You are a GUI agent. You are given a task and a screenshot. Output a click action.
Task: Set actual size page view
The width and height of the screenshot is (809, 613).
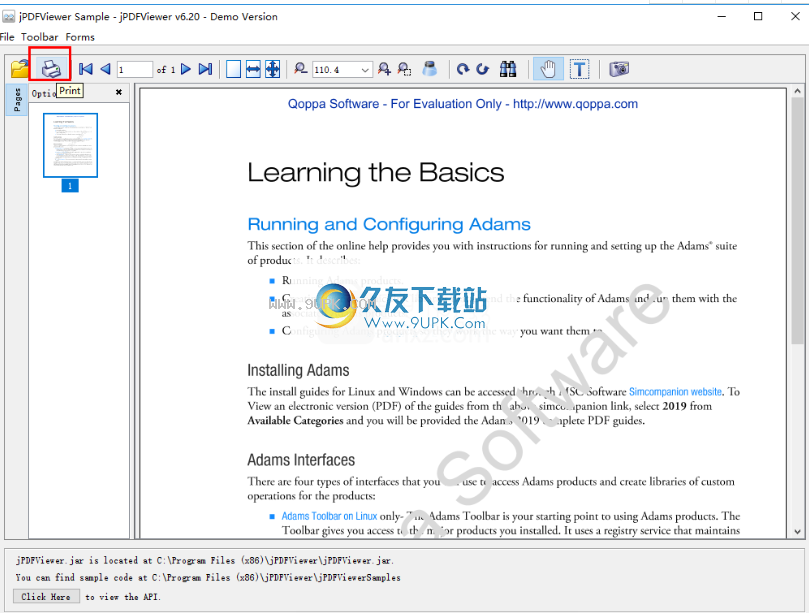click(x=233, y=69)
